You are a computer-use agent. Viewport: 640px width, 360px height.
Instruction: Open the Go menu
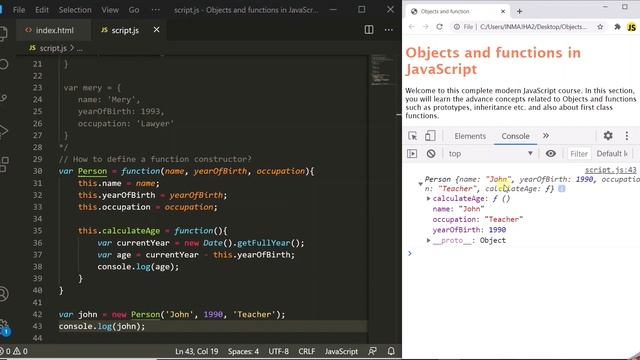click(x=134, y=10)
